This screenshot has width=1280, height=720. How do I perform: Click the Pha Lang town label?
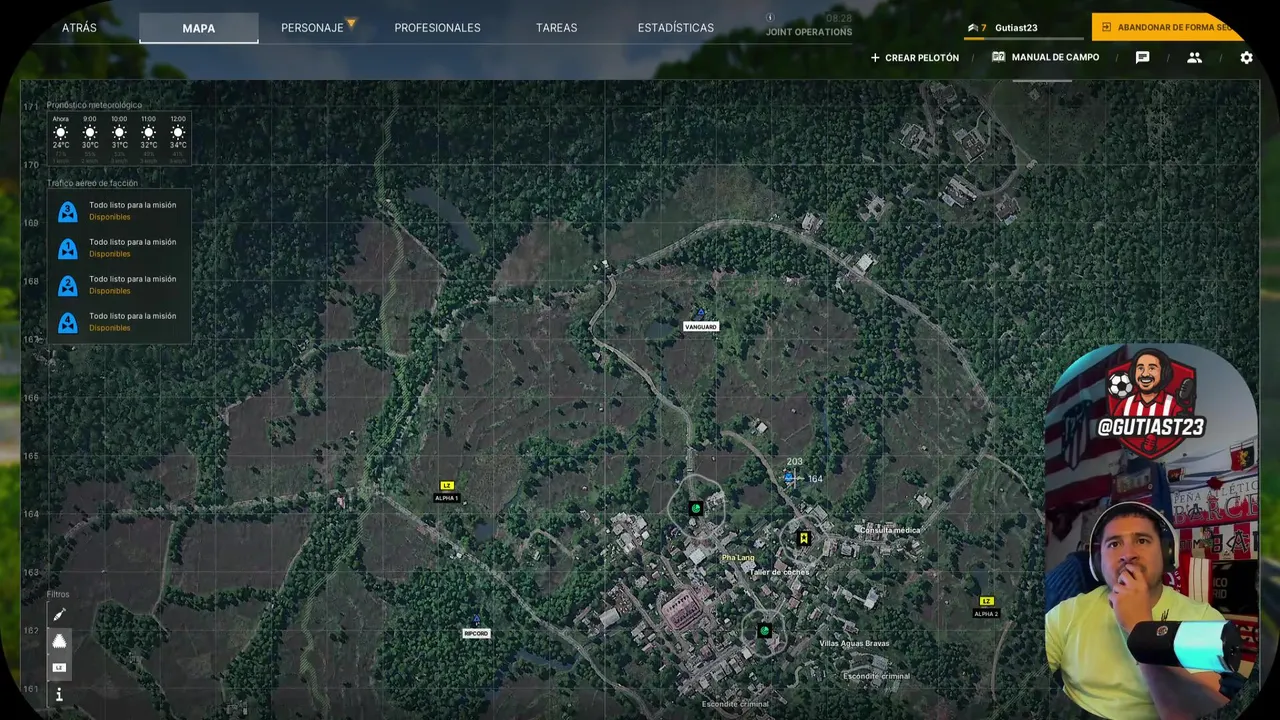(x=738, y=558)
